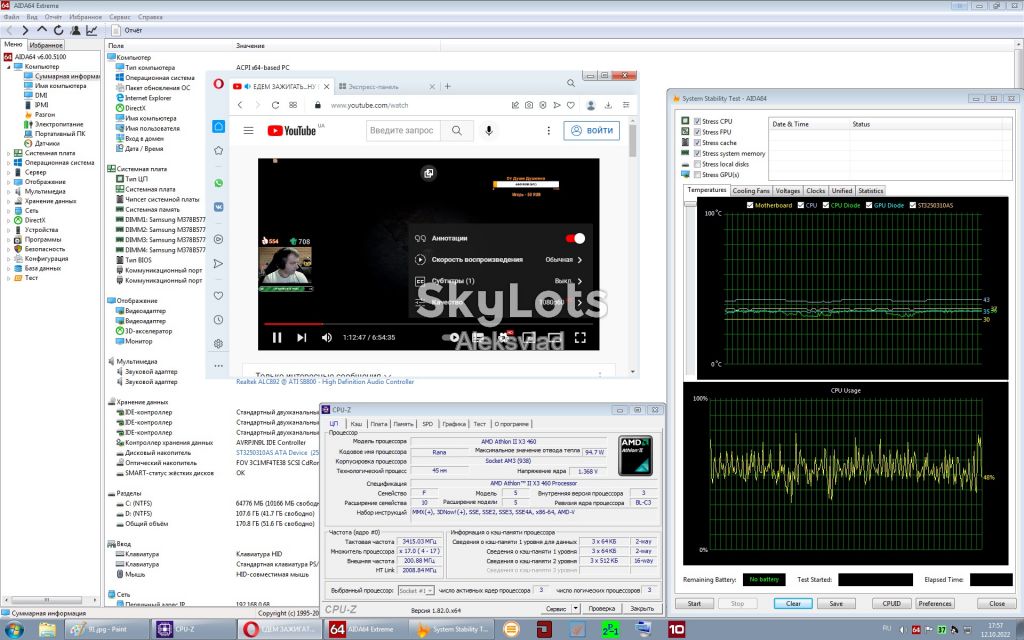Click YouTube search magnifier button
Viewport: 1024px width, 640px height.
click(x=456, y=131)
